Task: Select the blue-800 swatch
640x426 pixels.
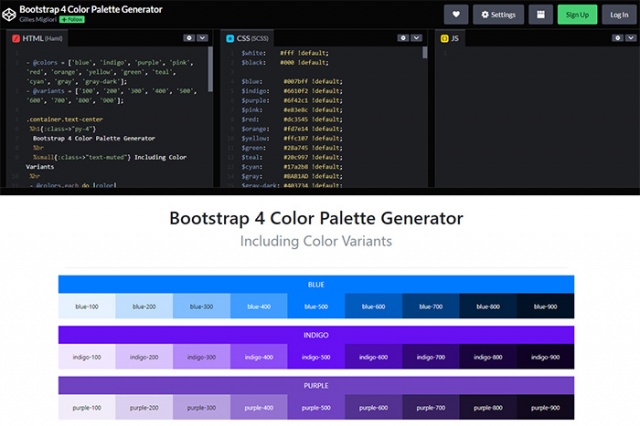Action: click(488, 306)
